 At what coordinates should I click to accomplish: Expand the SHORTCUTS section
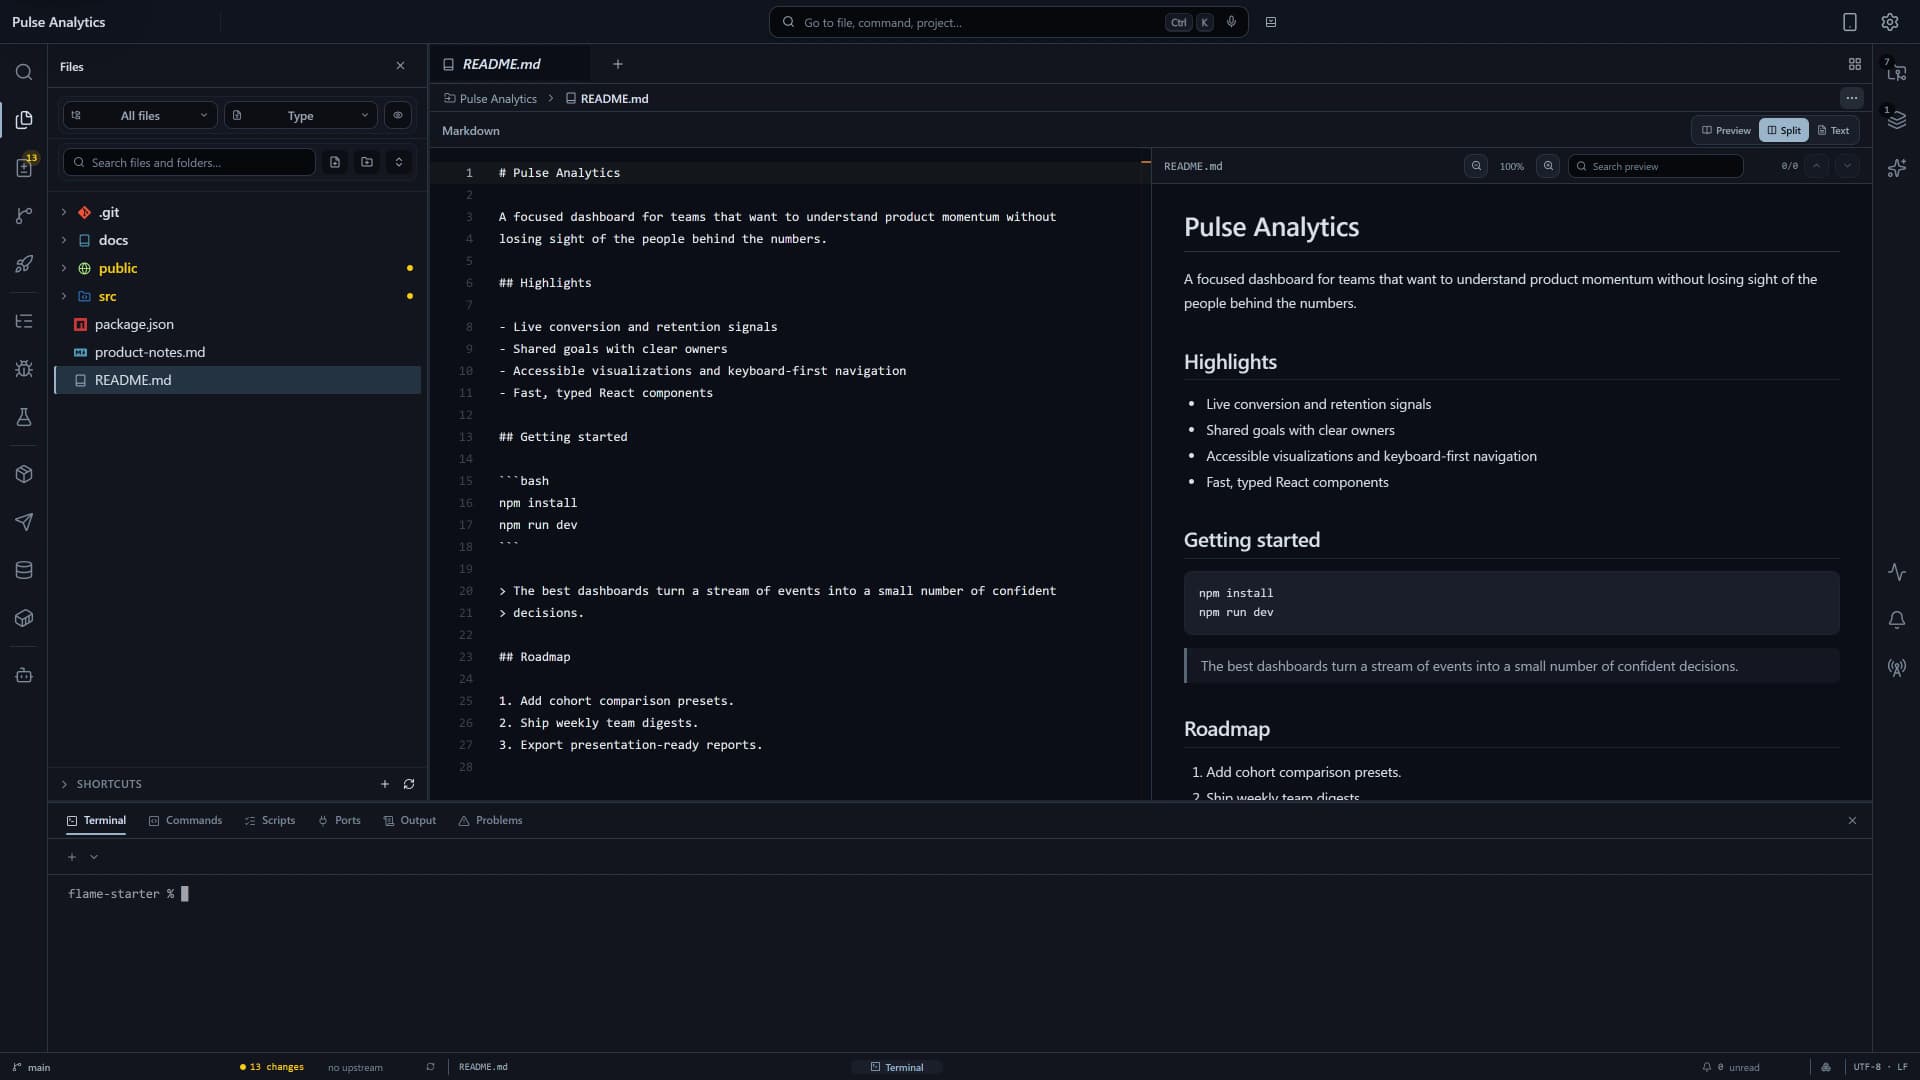pos(101,784)
